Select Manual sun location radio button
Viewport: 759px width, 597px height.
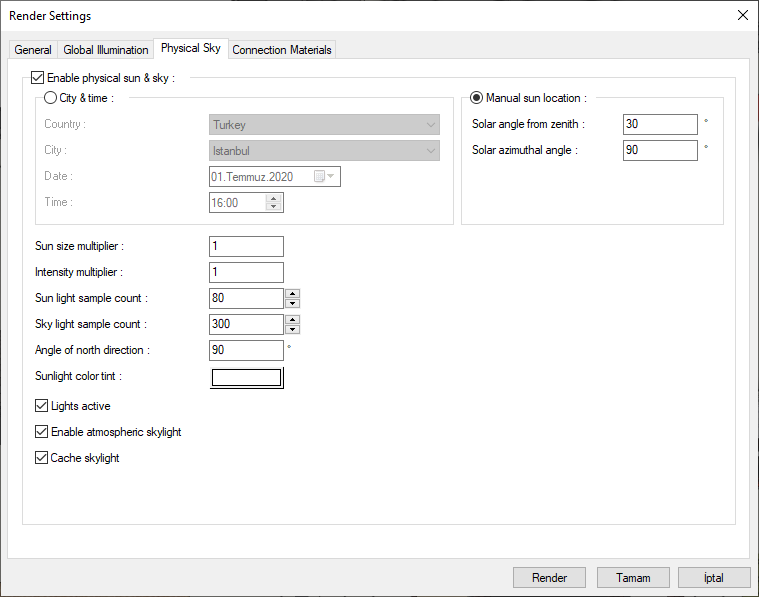pyautogui.click(x=477, y=98)
